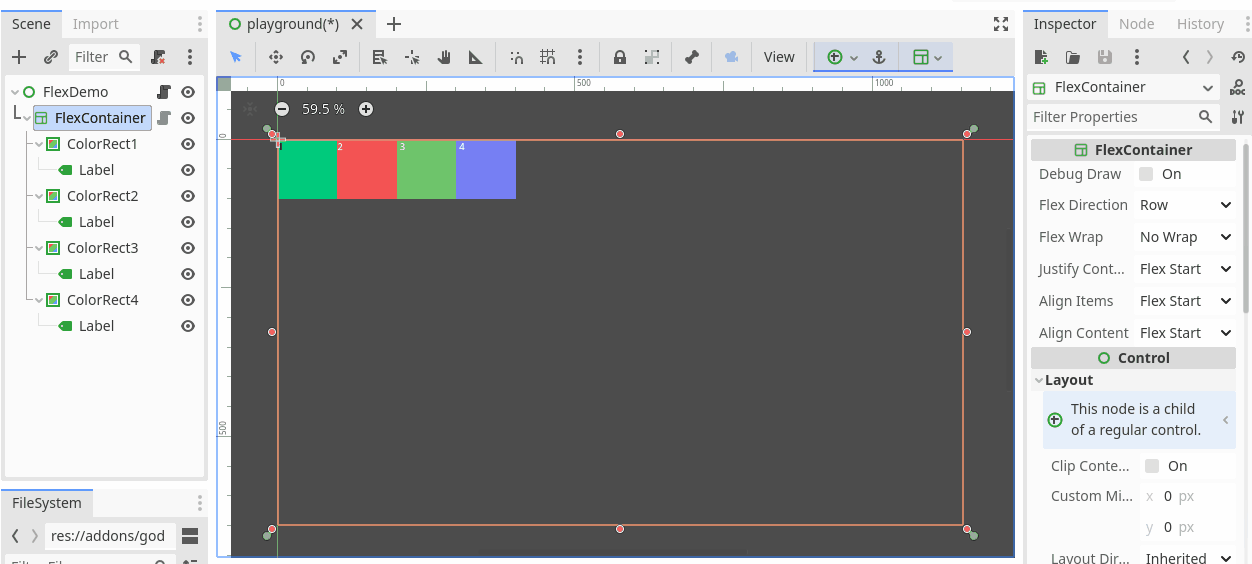Image resolution: width=1252 pixels, height=564 pixels.
Task: Open the View menu in canvas toolbar
Action: (x=779, y=57)
